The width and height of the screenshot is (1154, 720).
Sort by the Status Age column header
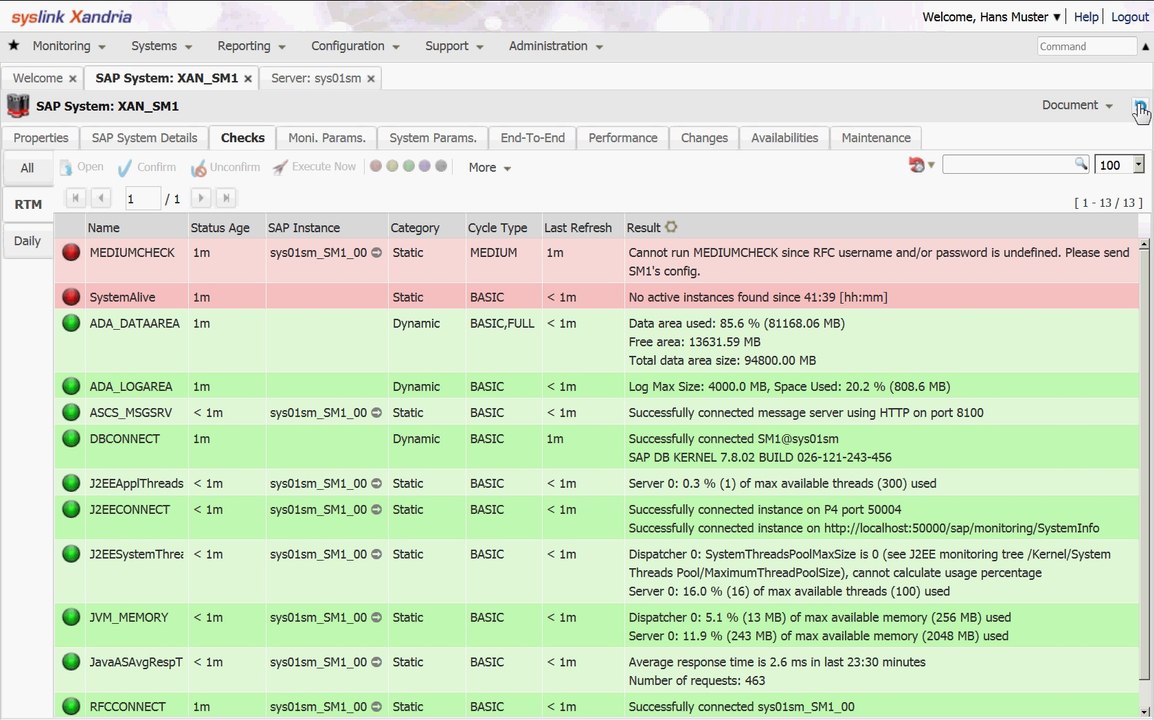(220, 227)
